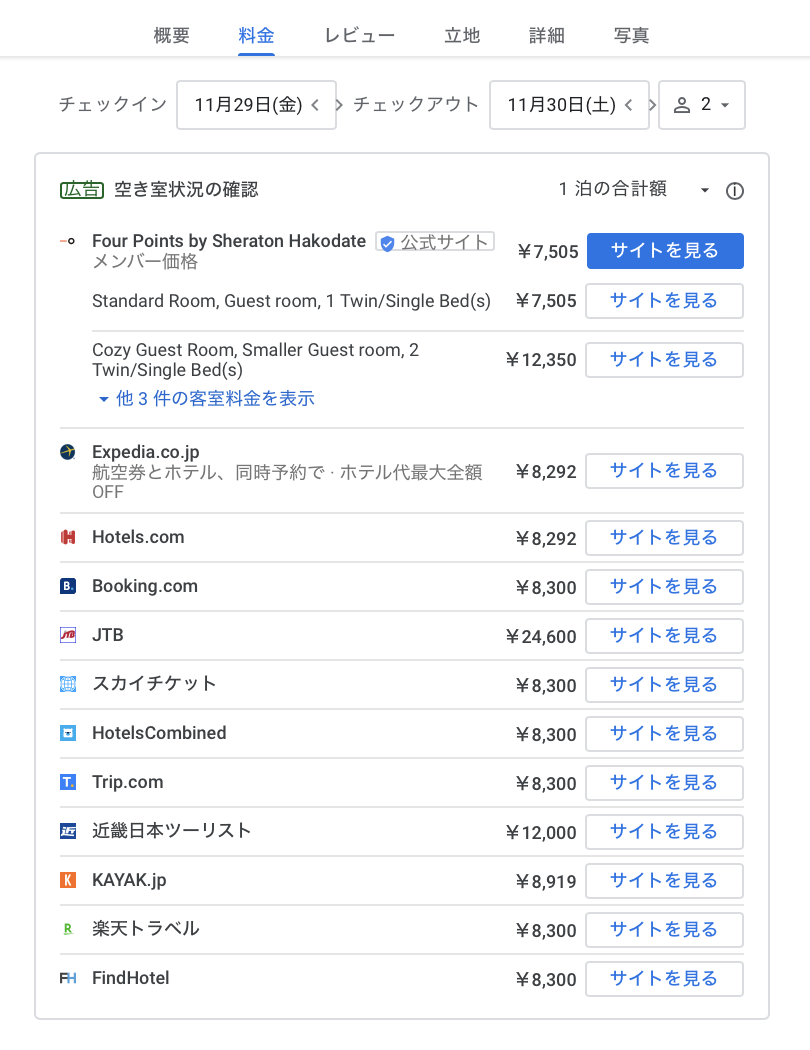Click the メンバー価格 label
This screenshot has height=1050, width=810.
point(145,262)
